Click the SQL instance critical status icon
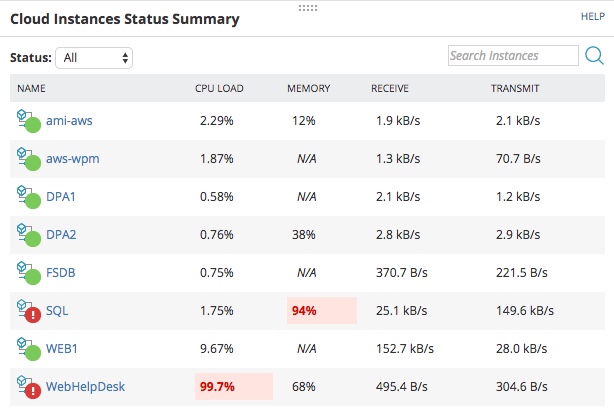Image resolution: width=614 pixels, height=414 pixels. 27,310
